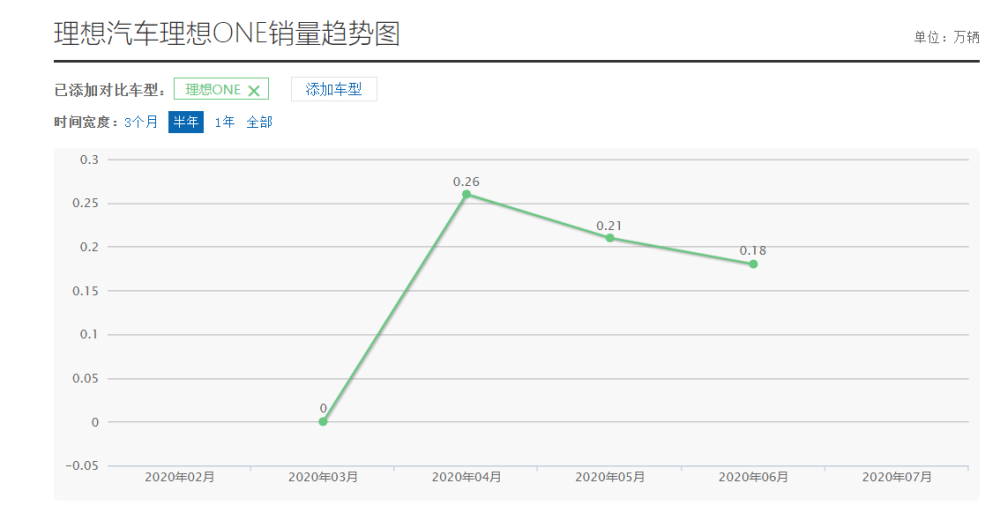1000x513 pixels.
Task: Click the 2020年06月 axis label
Action: [x=754, y=477]
